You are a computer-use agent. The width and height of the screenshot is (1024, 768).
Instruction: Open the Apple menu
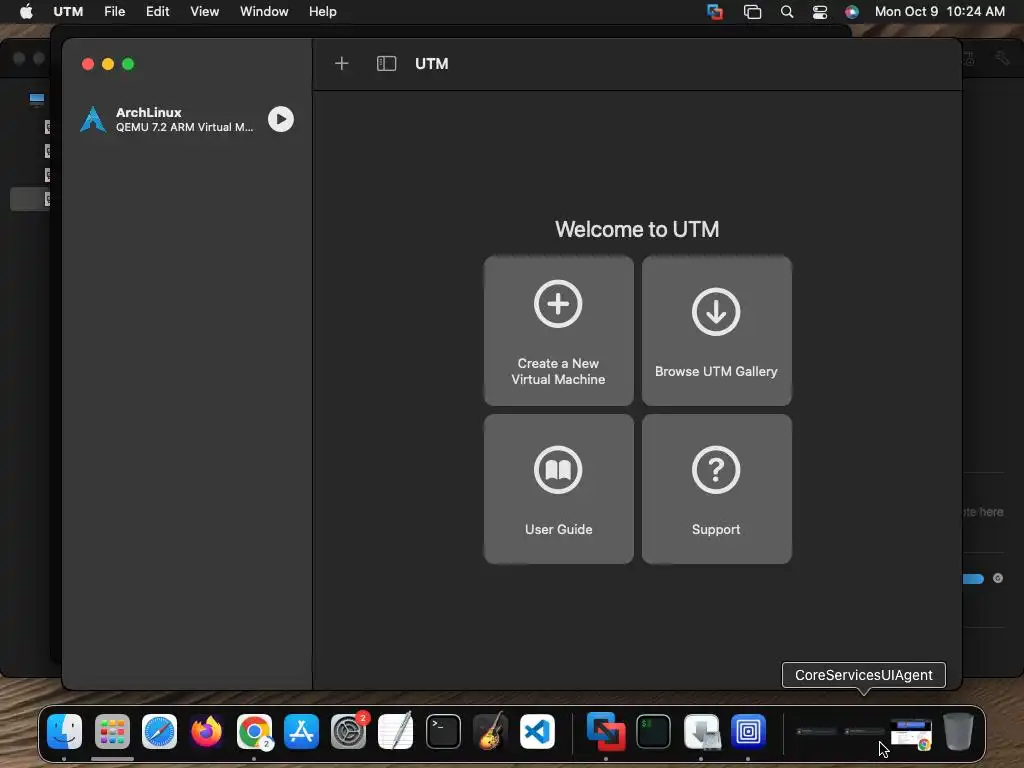coord(26,11)
